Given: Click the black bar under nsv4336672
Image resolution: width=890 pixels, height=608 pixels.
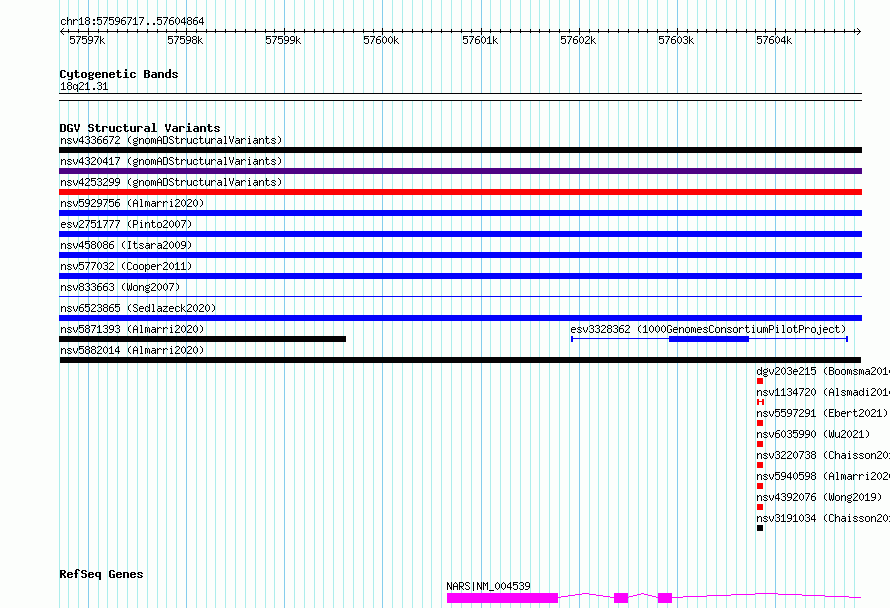Looking at the screenshot, I should [460, 150].
